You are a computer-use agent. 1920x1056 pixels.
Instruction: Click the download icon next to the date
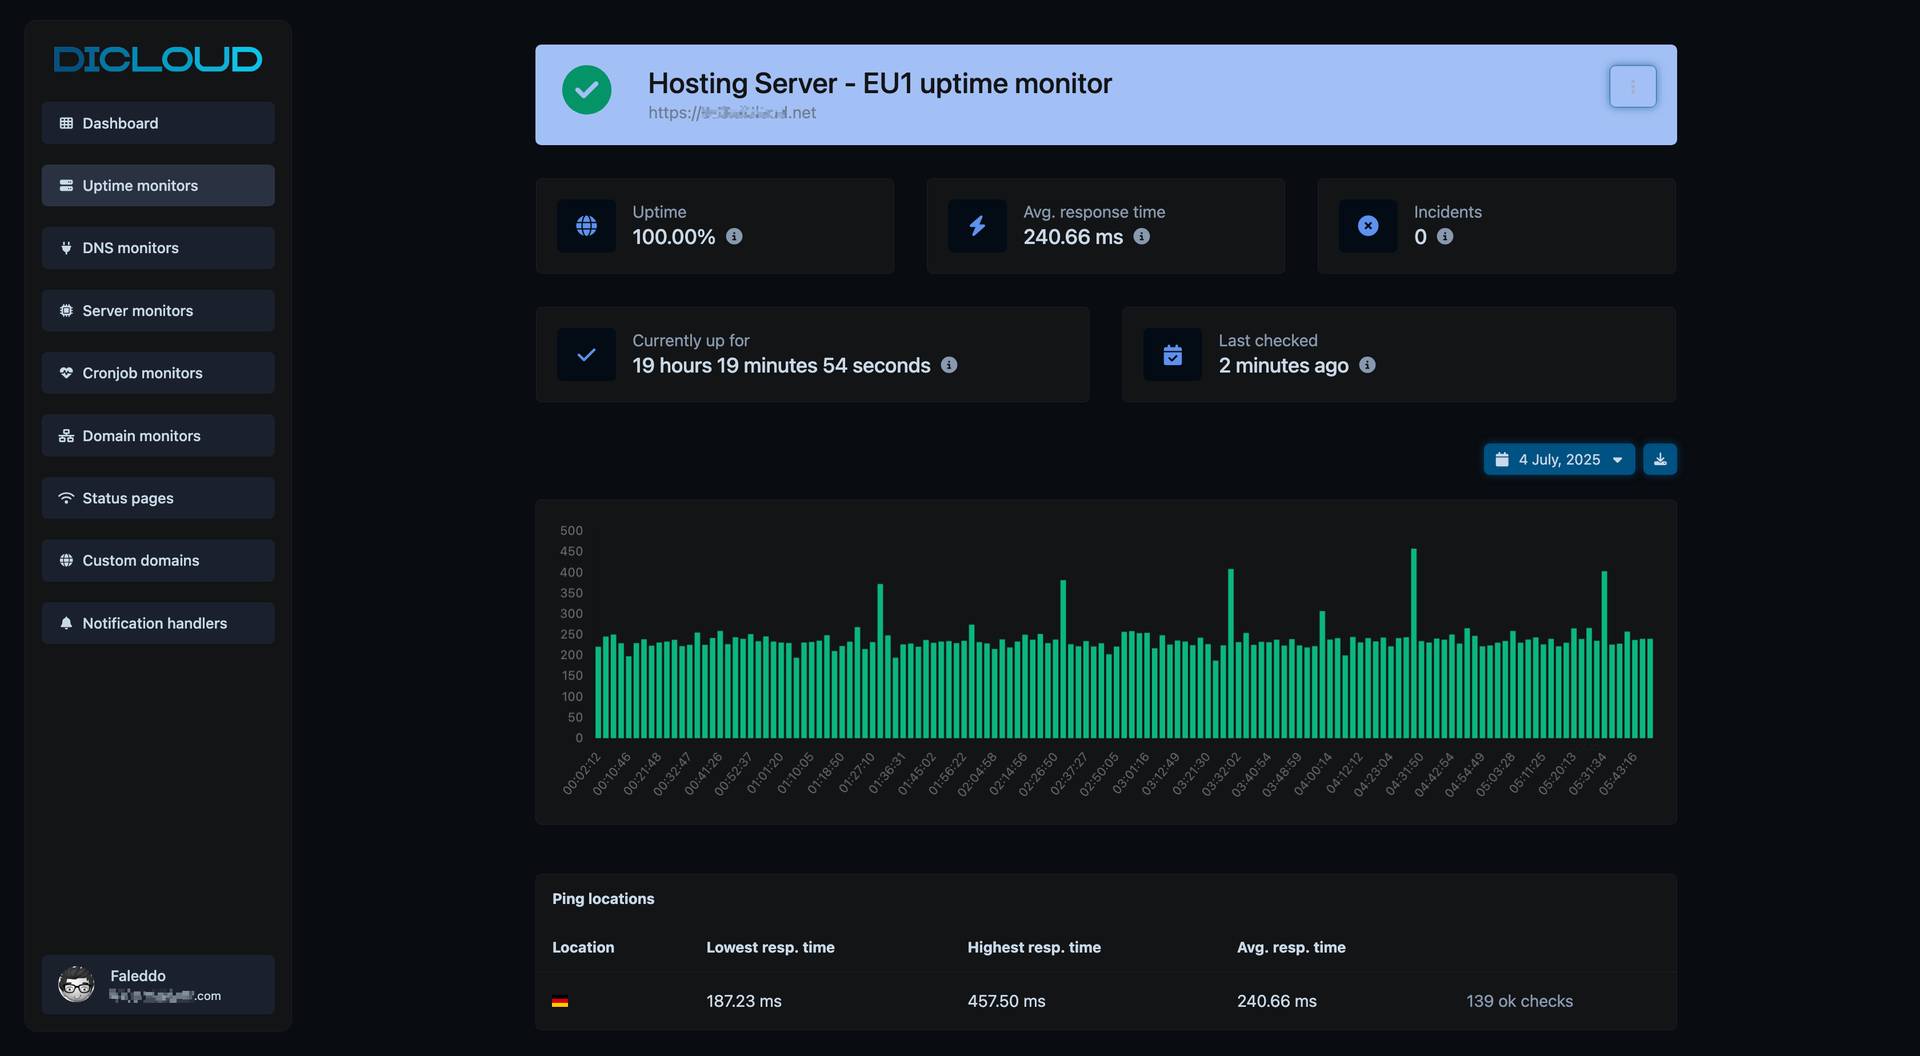[1660, 459]
